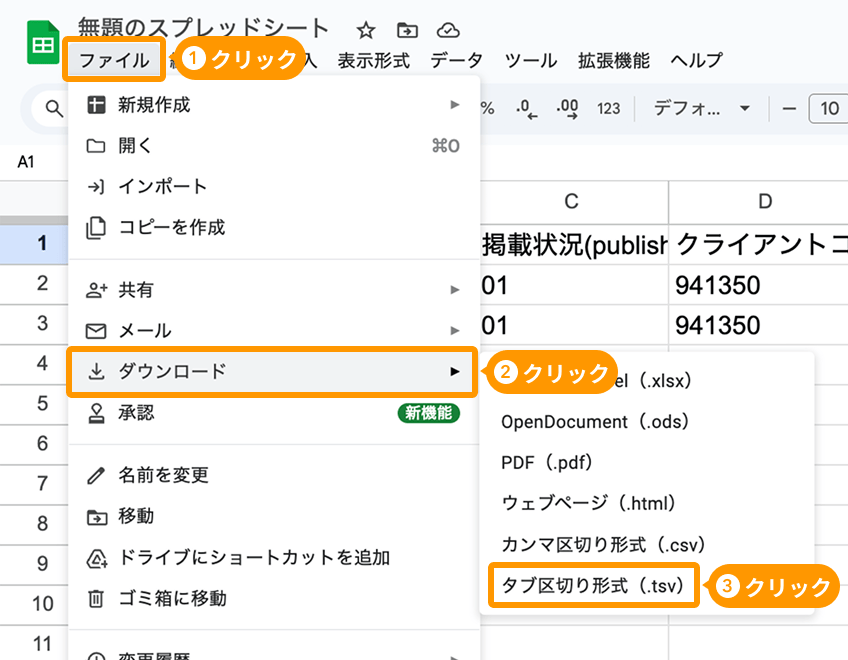
Task: Check the cloud save status icon
Action: click(x=448, y=30)
